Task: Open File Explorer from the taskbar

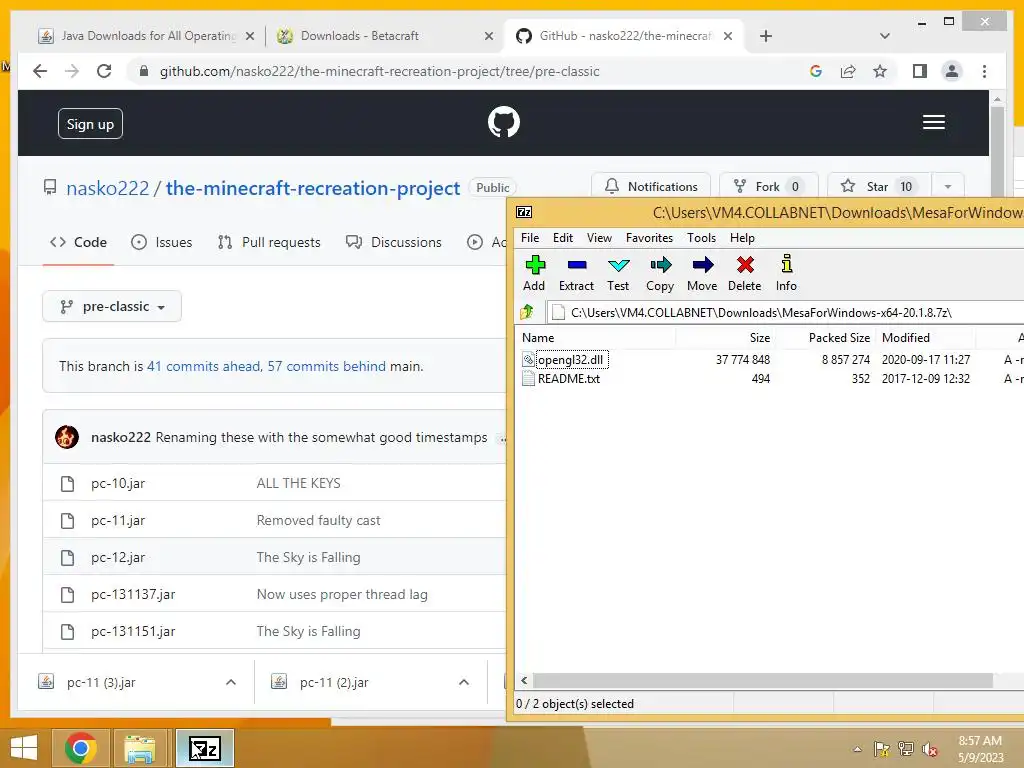Action: (140, 748)
